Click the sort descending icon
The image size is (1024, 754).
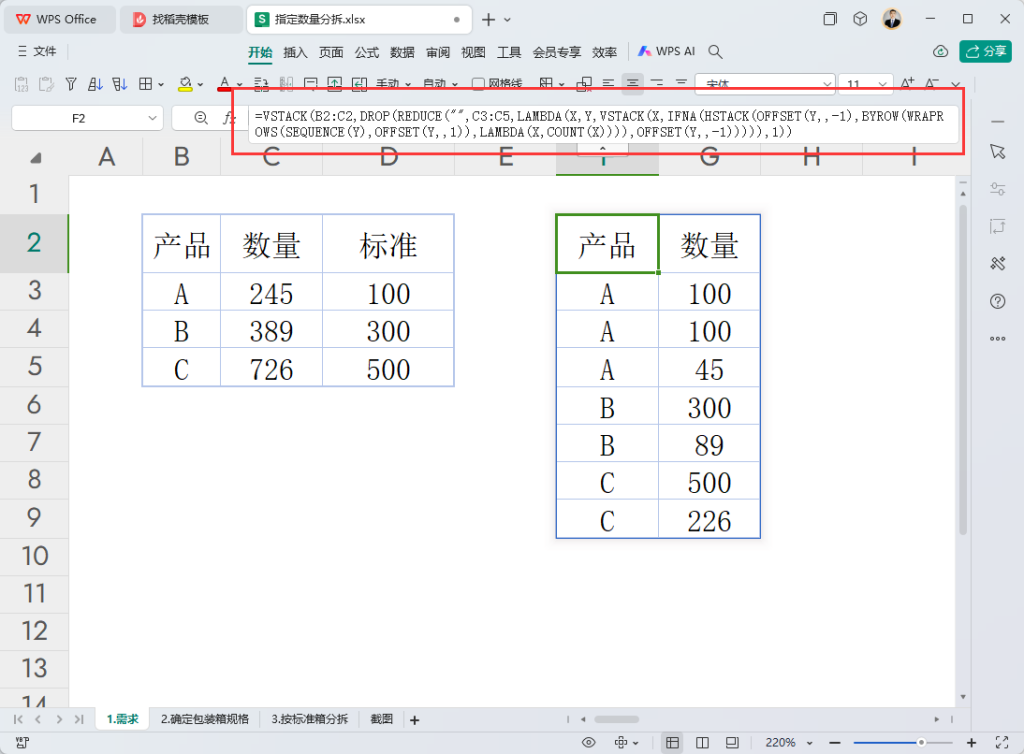click(120, 84)
